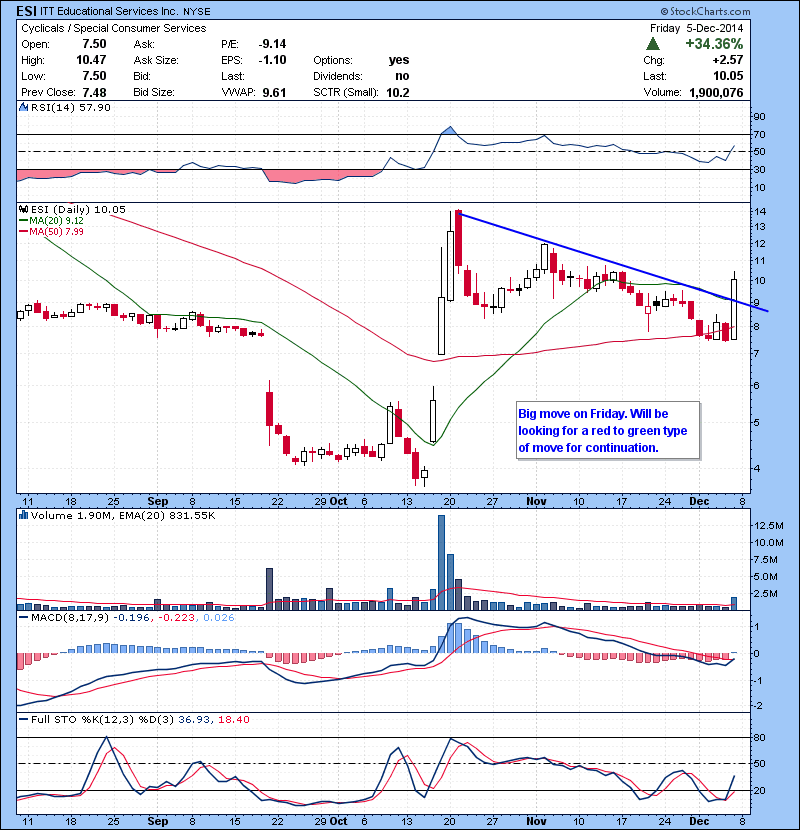The height and width of the screenshot is (830, 800).
Task: Click the tallest volume bar near October 20
Action: (x=441, y=563)
